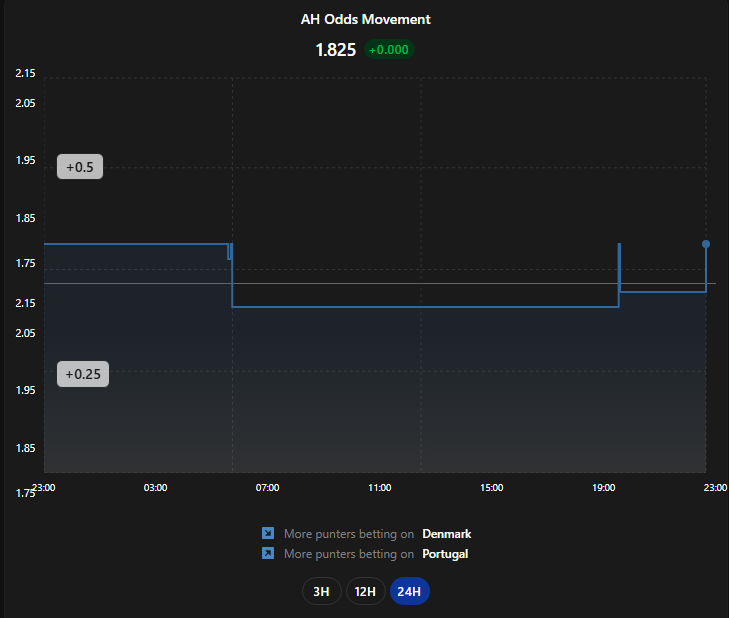Click the 15:00 time axis label
The width and height of the screenshot is (729, 618).
(x=491, y=487)
